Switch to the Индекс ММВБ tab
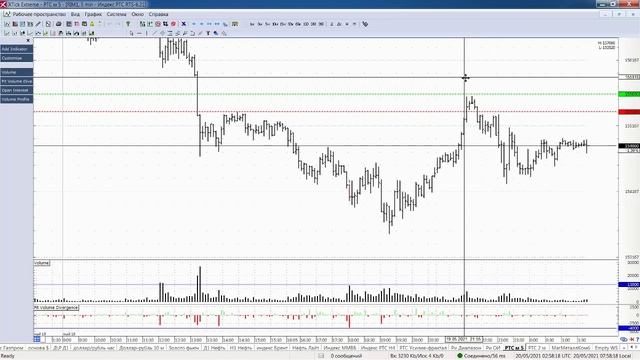640x360 pixels. tap(340, 348)
